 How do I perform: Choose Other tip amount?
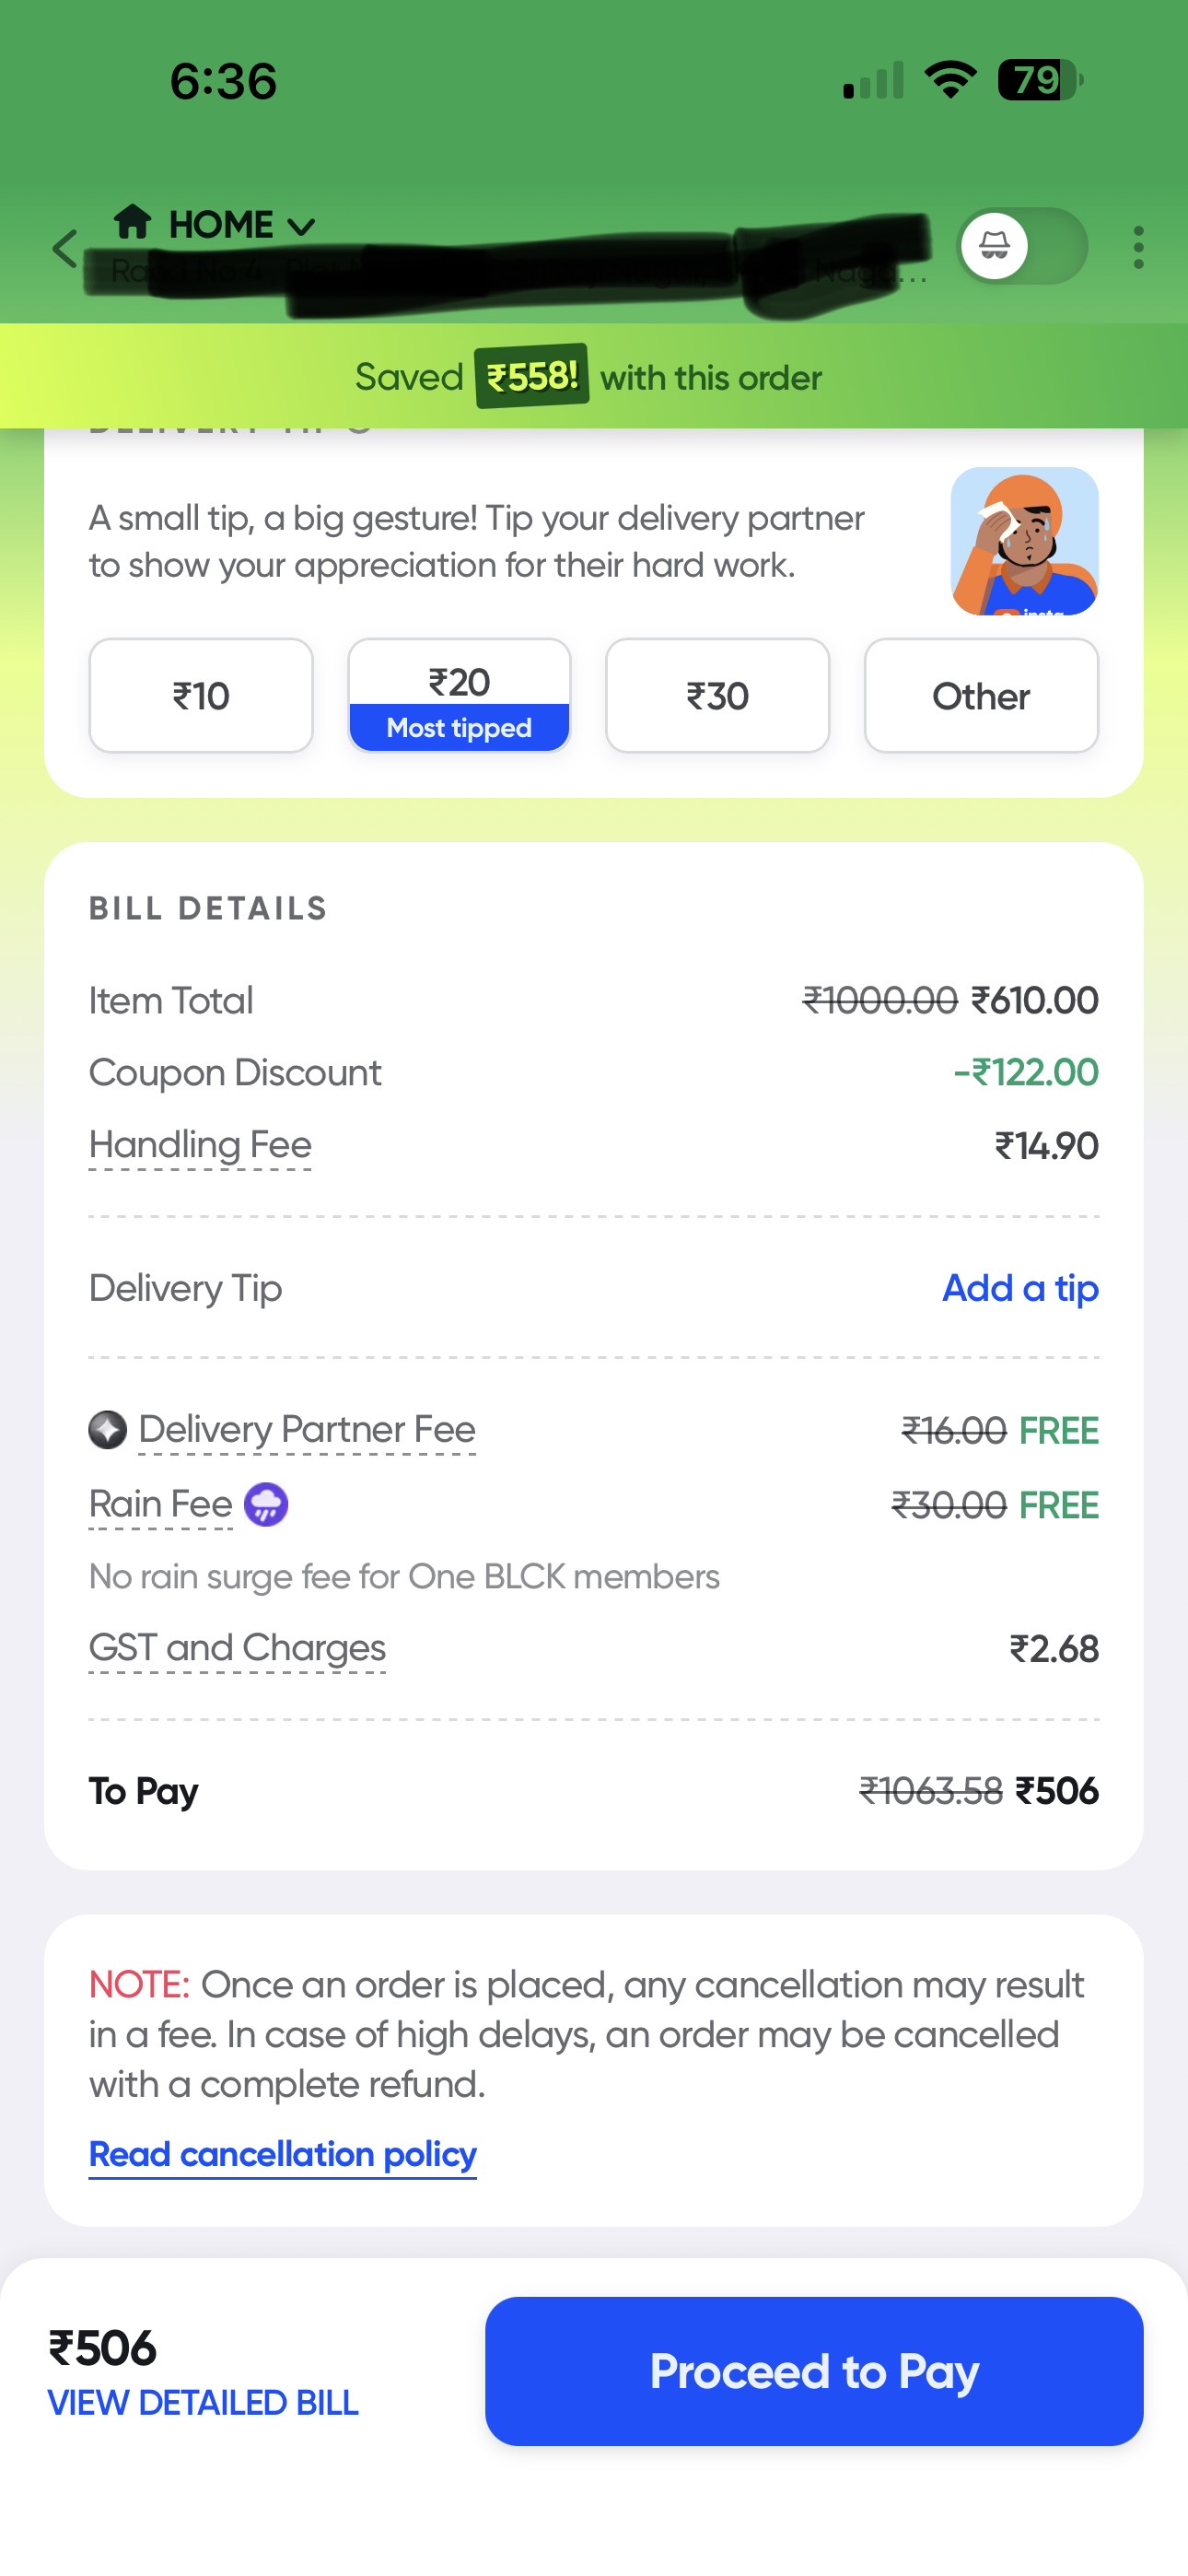pos(981,696)
